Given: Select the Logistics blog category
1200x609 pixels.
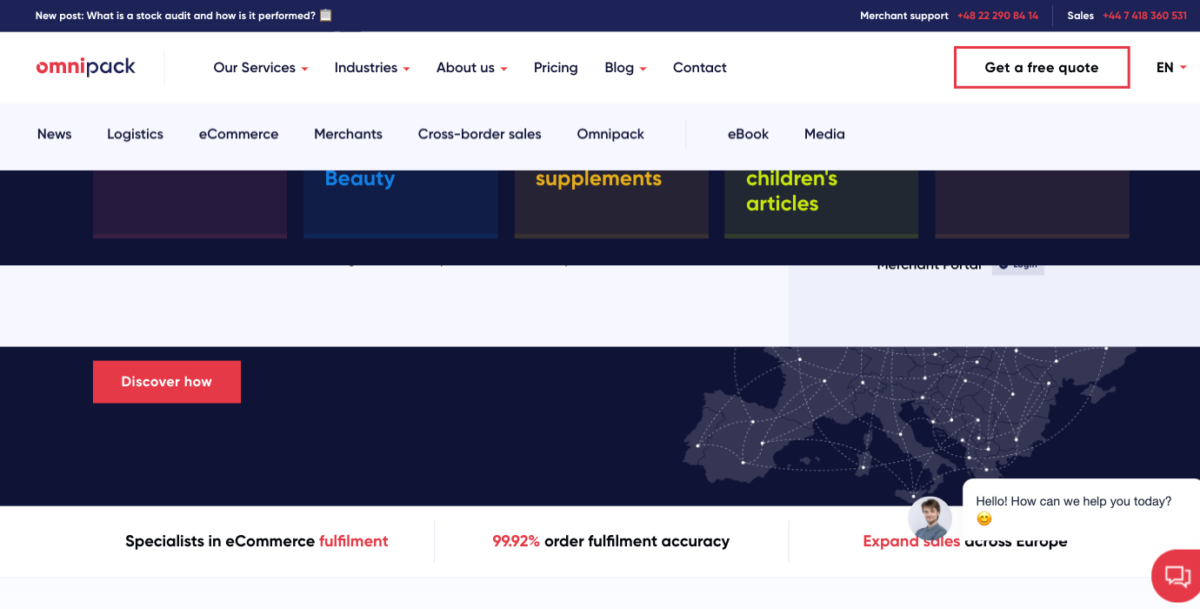Looking at the screenshot, I should click(135, 134).
